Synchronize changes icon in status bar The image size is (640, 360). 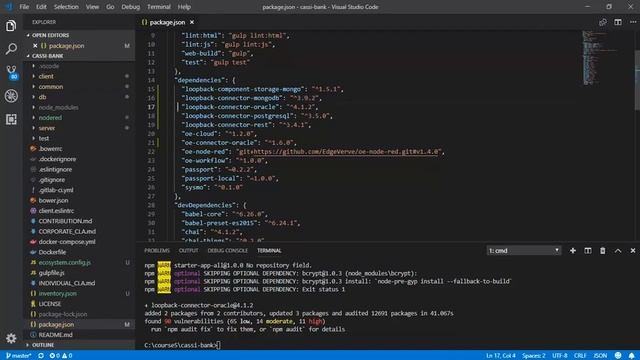point(41,356)
